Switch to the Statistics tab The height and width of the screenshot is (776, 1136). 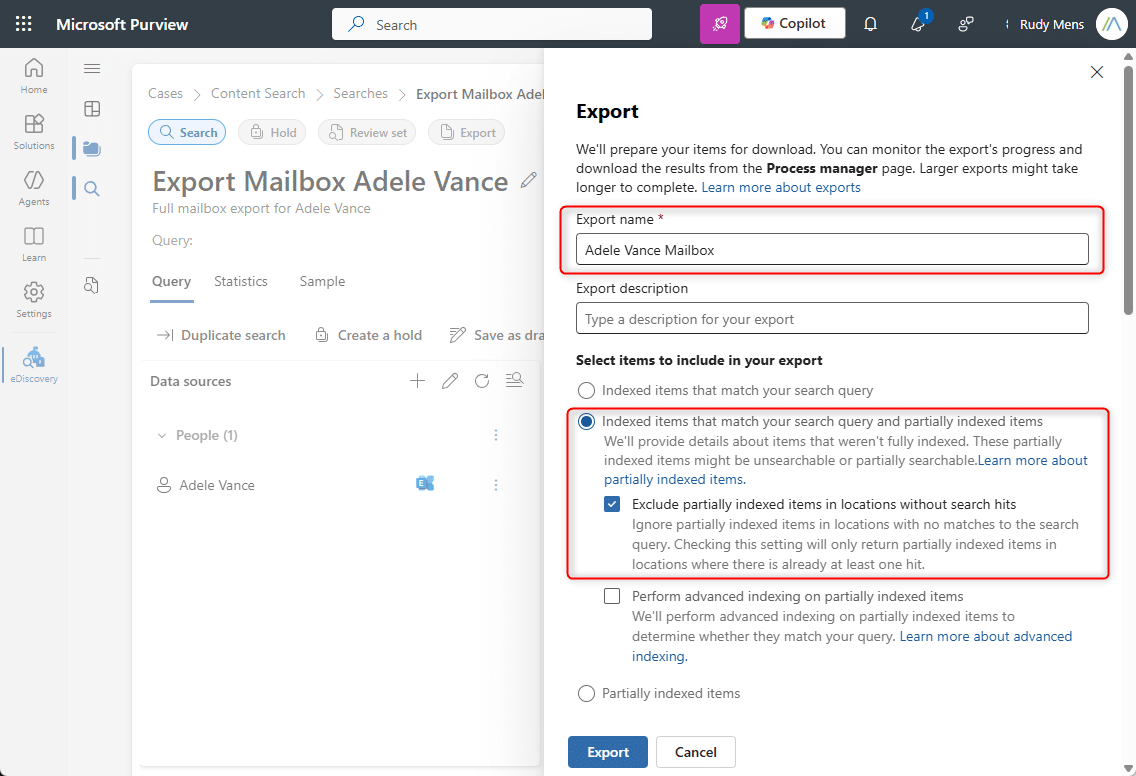(x=241, y=281)
